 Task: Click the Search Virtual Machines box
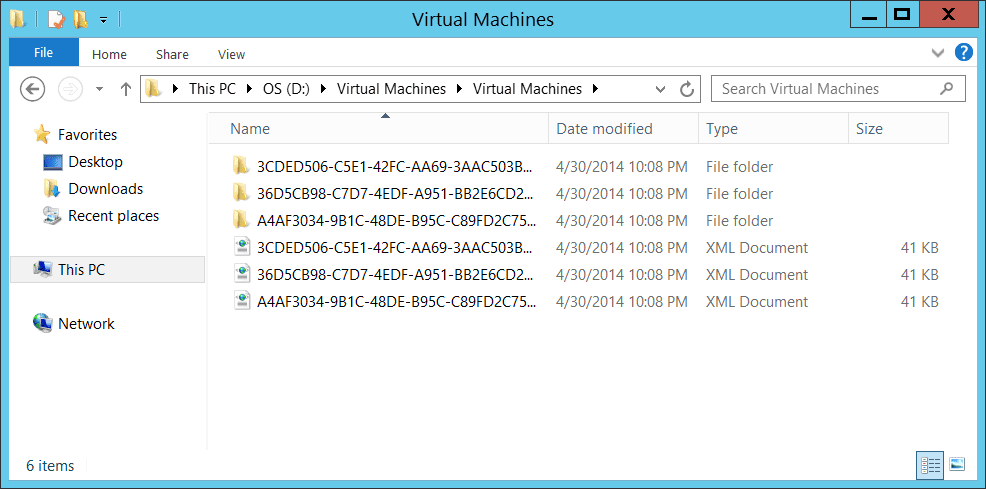828,89
